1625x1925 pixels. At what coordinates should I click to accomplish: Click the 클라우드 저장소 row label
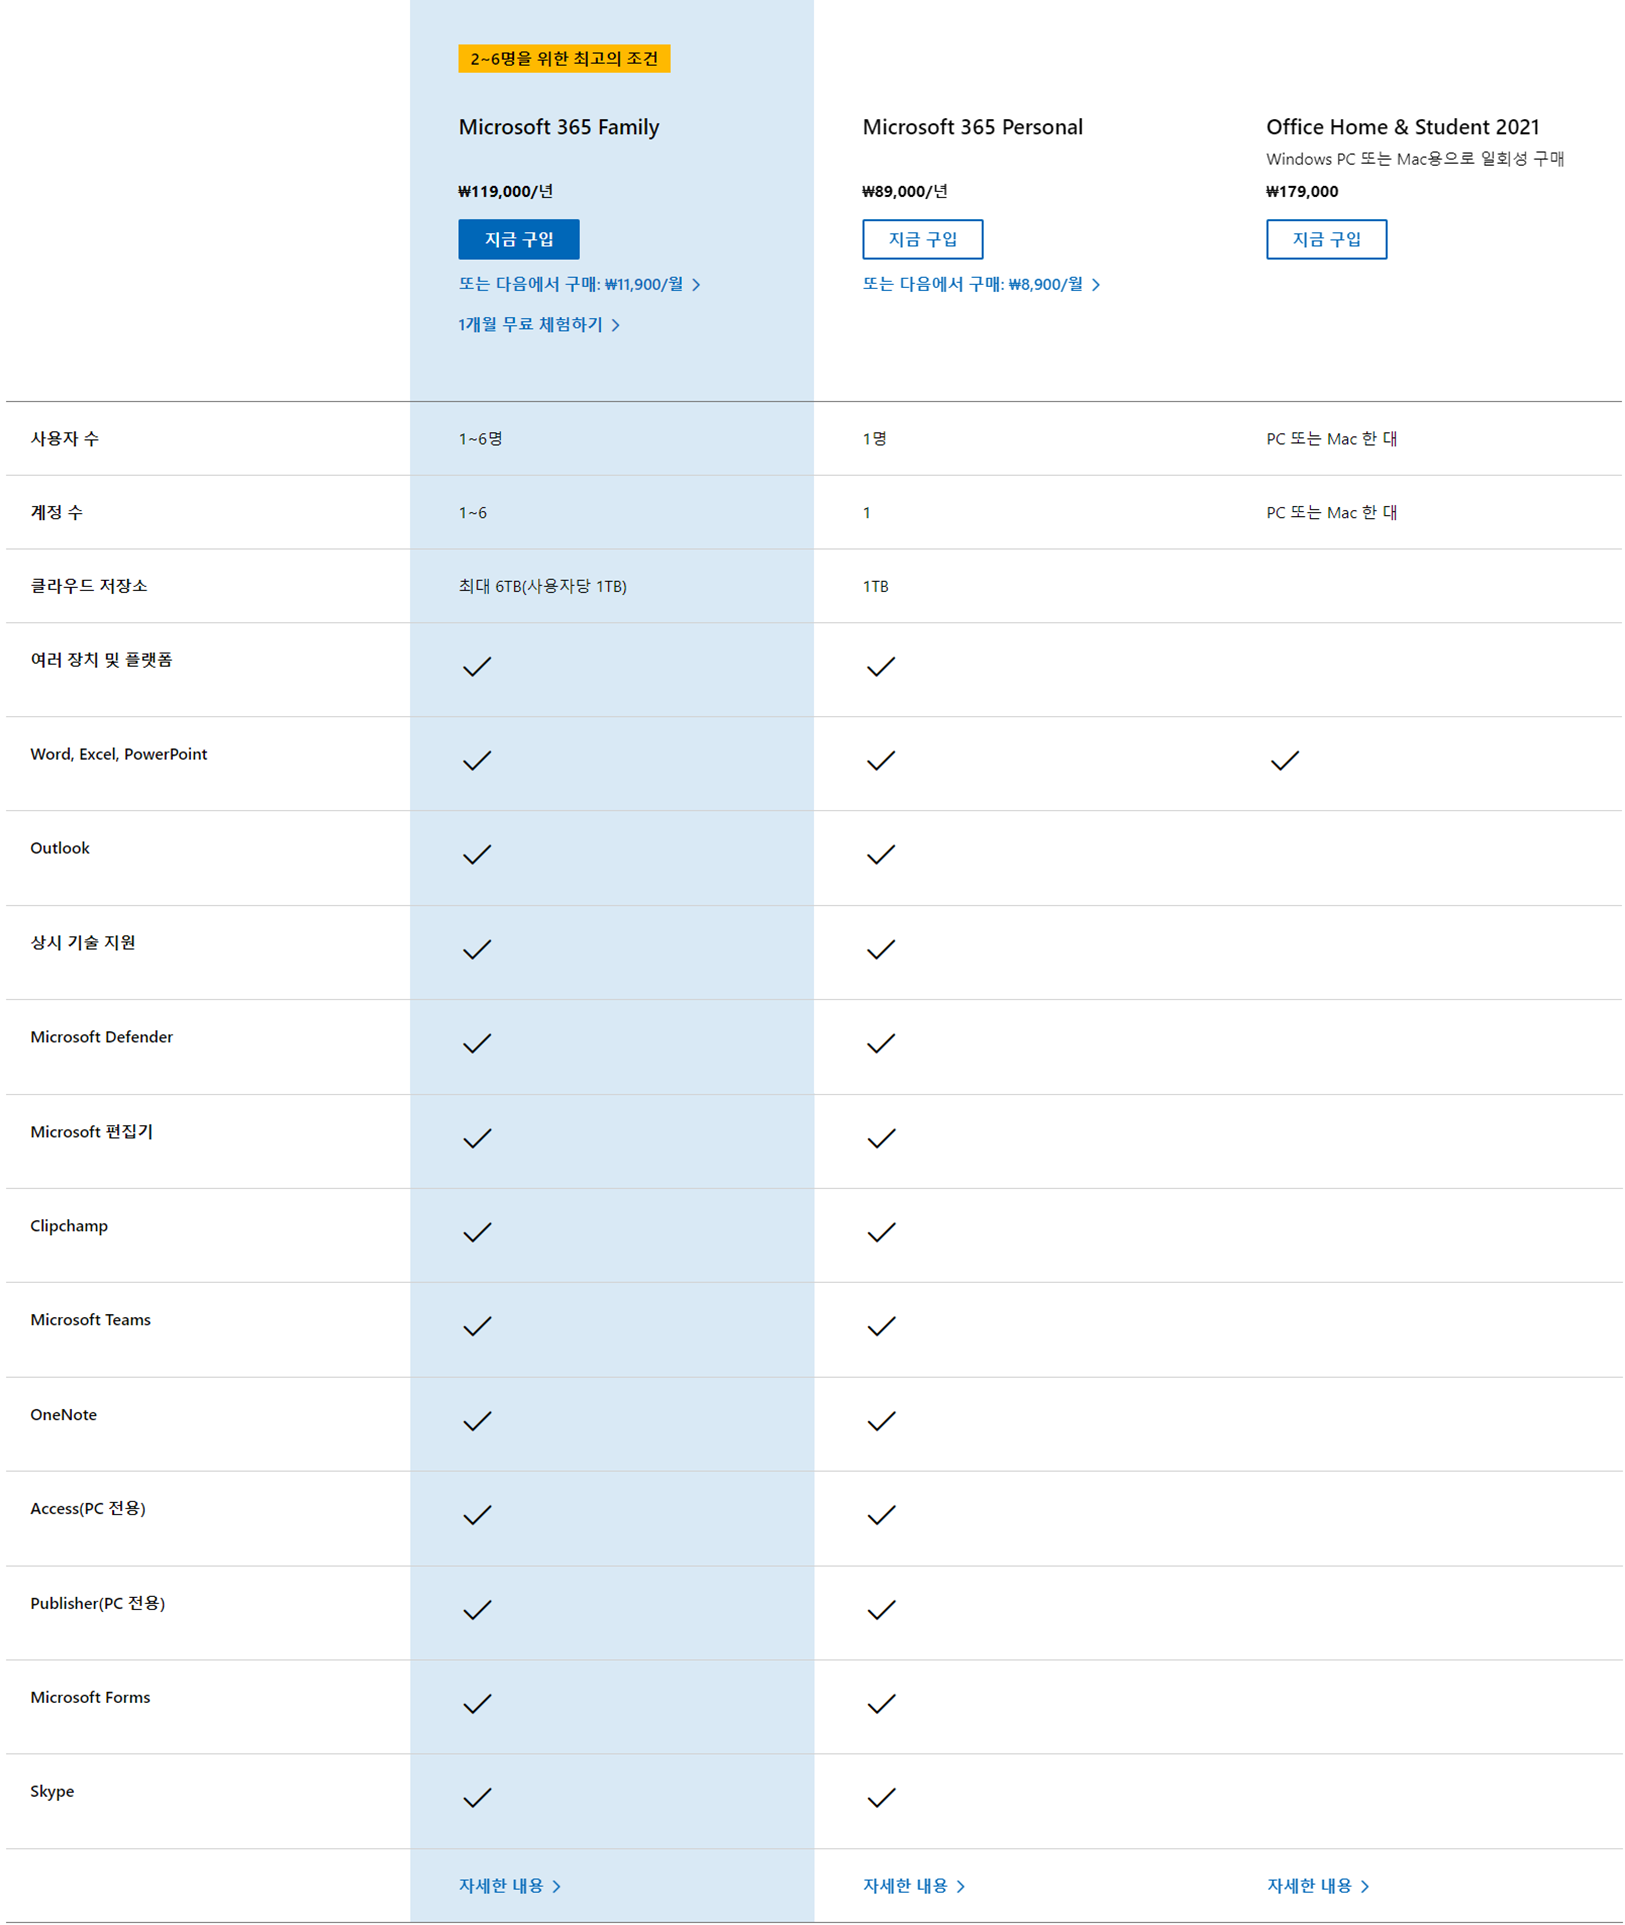[x=89, y=585]
